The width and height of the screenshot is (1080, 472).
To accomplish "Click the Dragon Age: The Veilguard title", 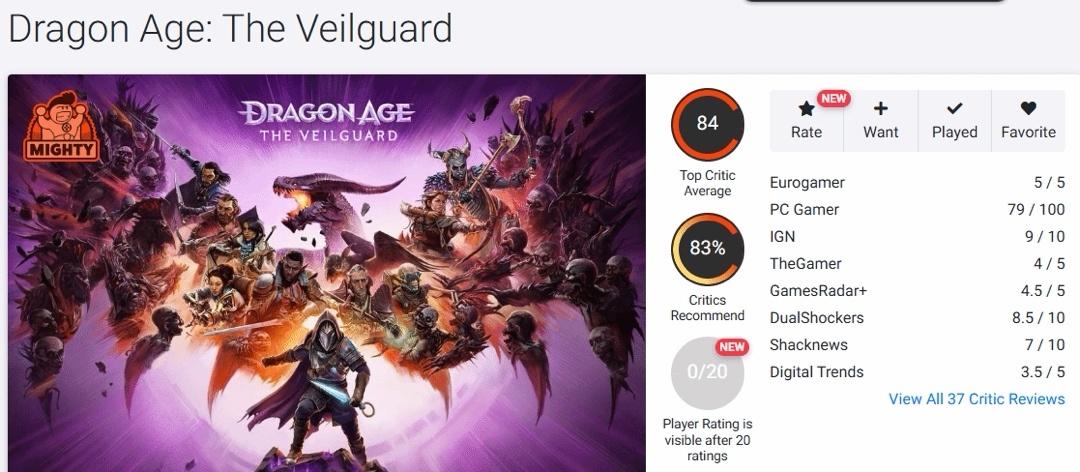I will pos(231,29).
